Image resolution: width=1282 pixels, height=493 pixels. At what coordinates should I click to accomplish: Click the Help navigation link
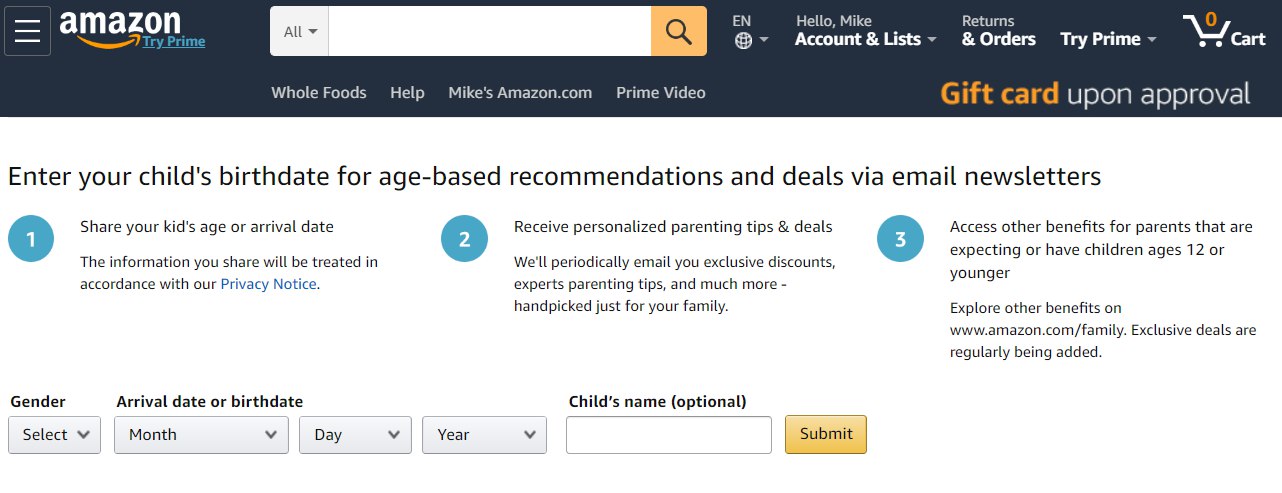(407, 93)
